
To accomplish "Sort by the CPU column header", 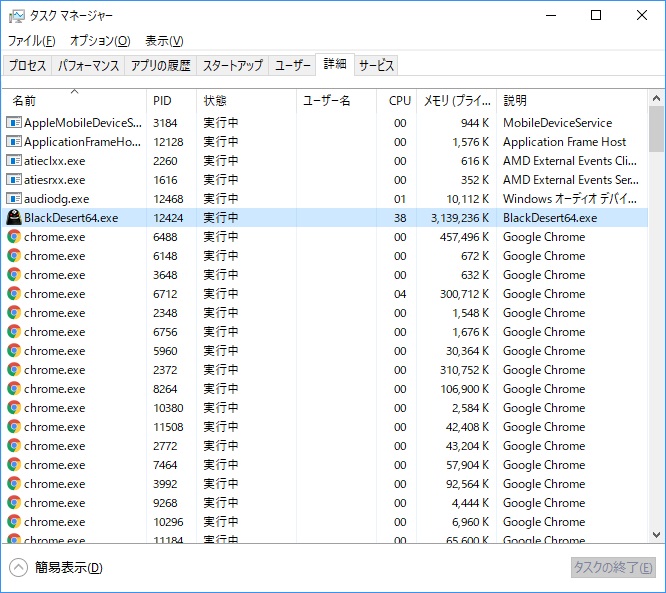I will coord(396,101).
